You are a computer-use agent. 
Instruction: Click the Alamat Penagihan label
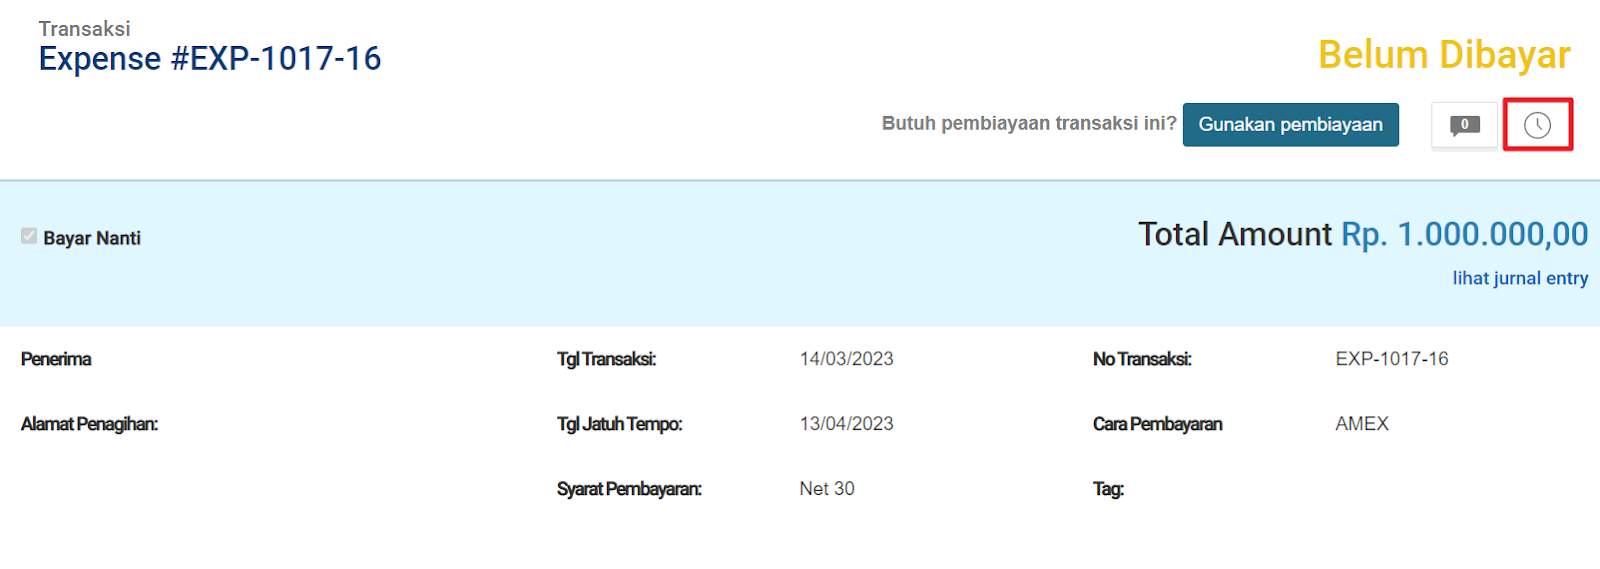click(89, 424)
